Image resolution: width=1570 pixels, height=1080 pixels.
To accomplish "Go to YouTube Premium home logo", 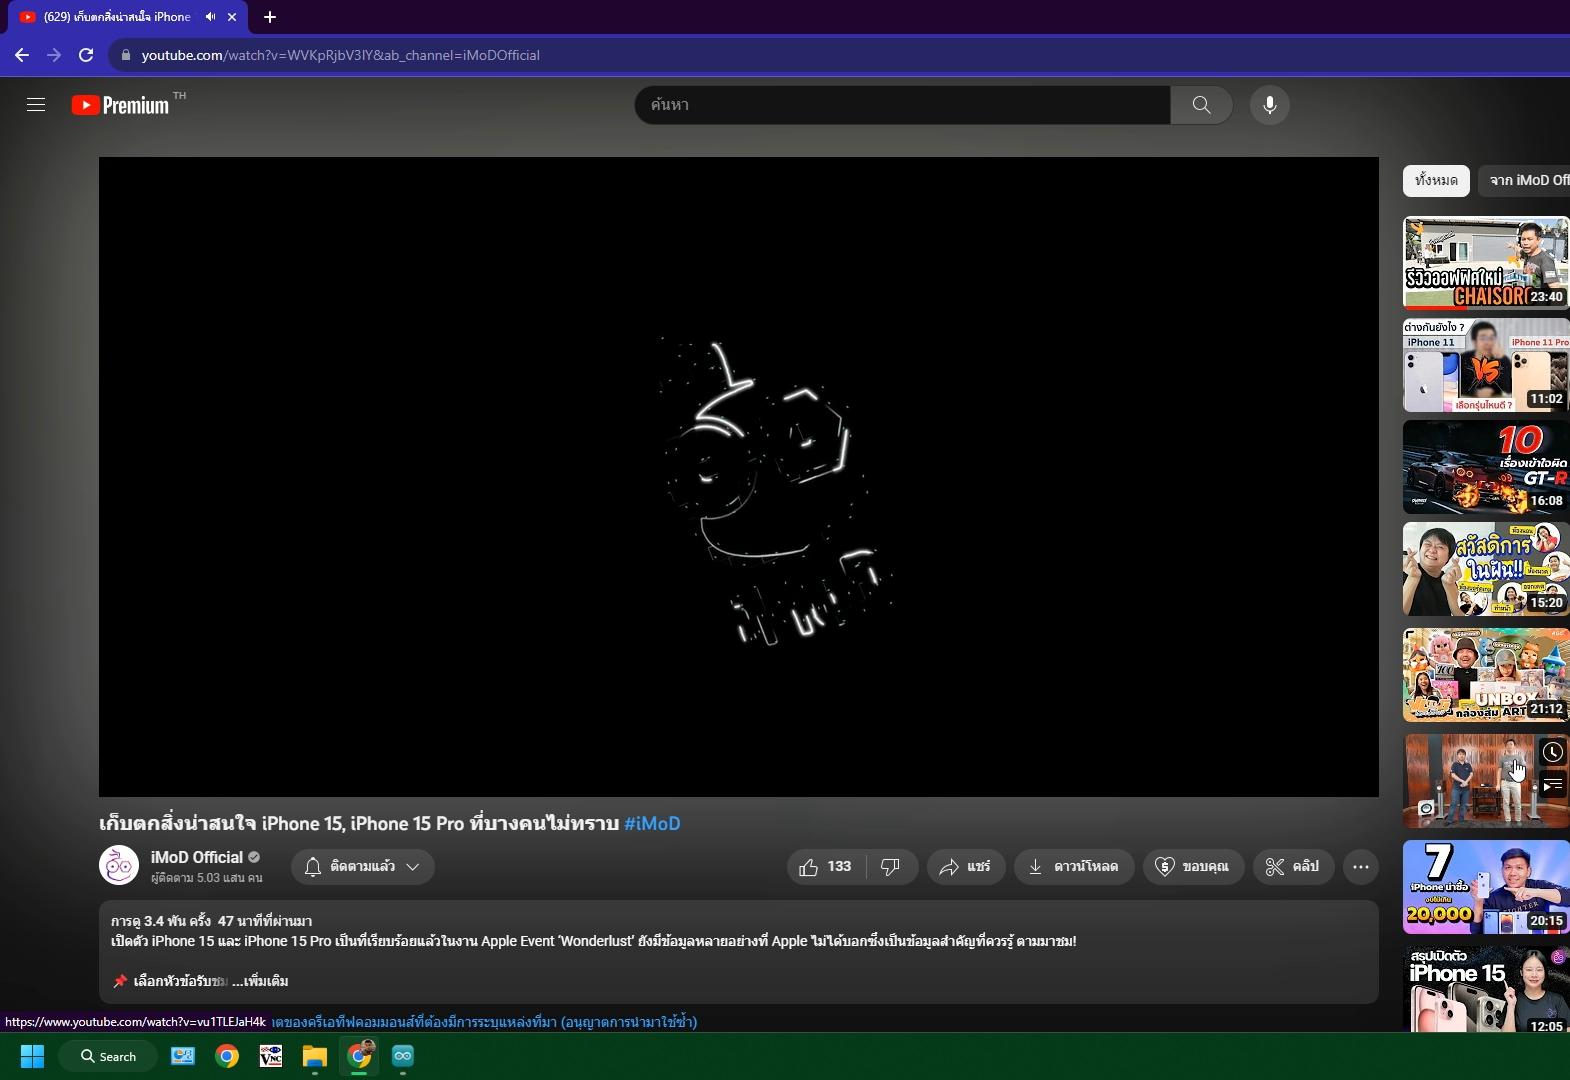I will [121, 105].
